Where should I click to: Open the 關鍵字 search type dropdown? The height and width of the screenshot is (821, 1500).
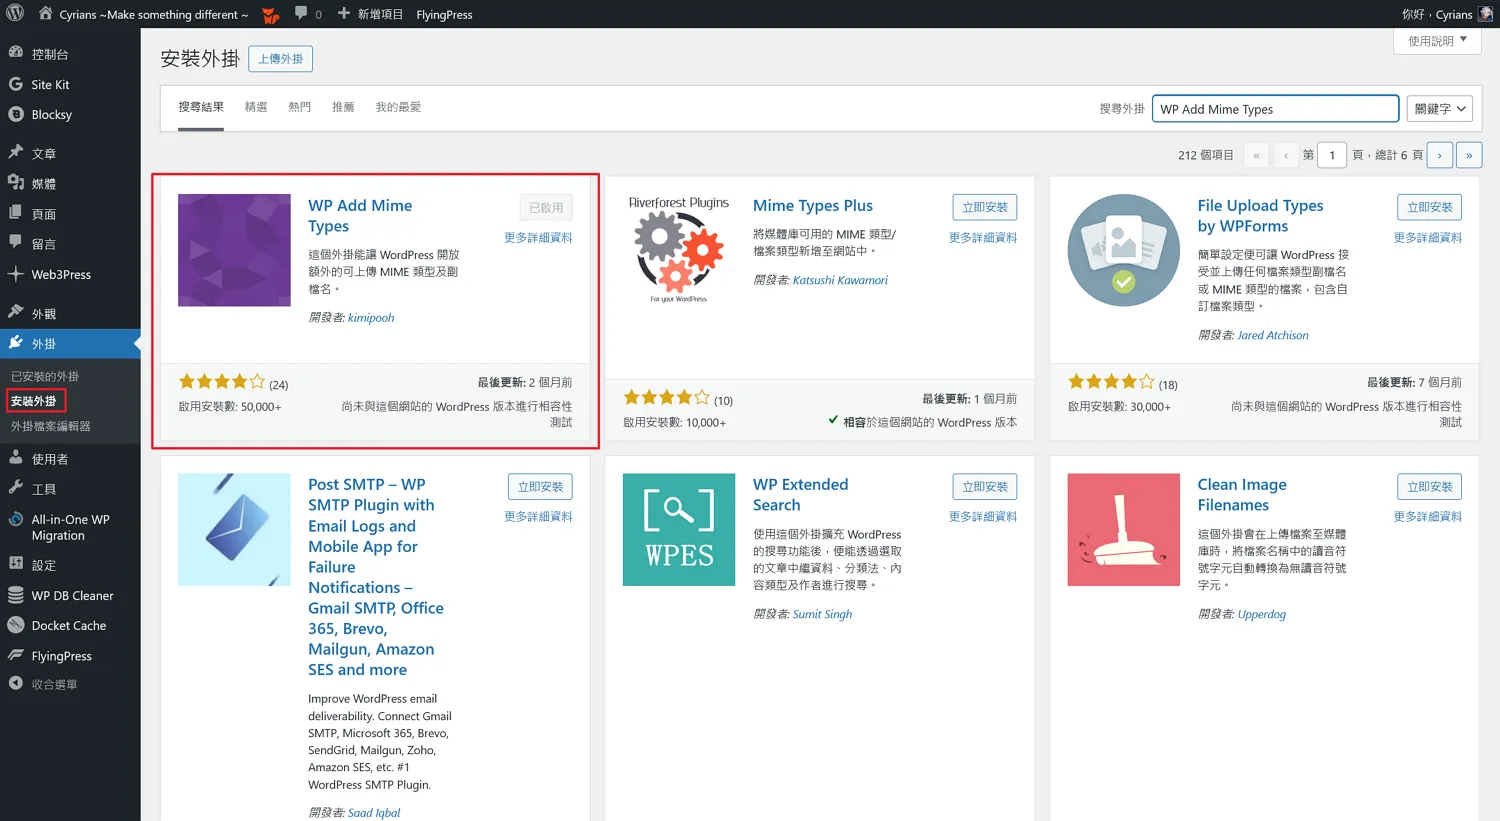tap(1439, 108)
